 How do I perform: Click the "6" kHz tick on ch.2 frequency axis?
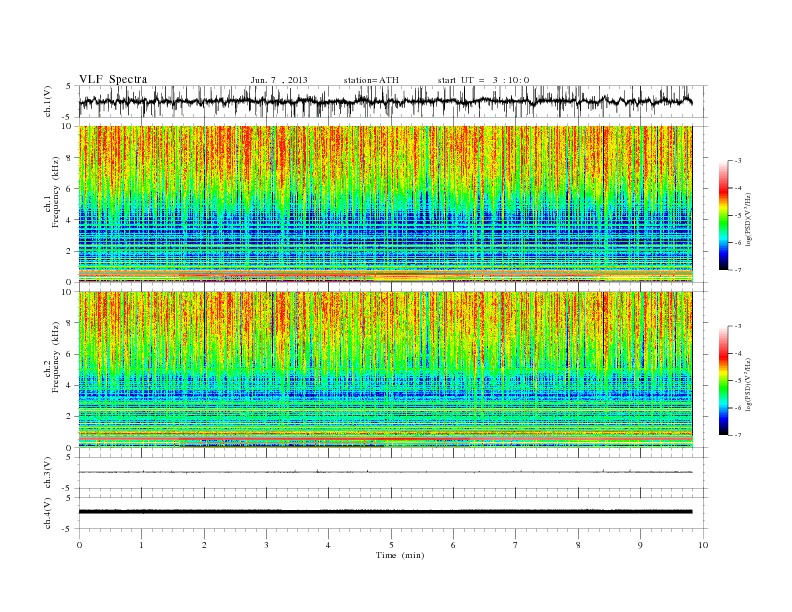pos(70,354)
